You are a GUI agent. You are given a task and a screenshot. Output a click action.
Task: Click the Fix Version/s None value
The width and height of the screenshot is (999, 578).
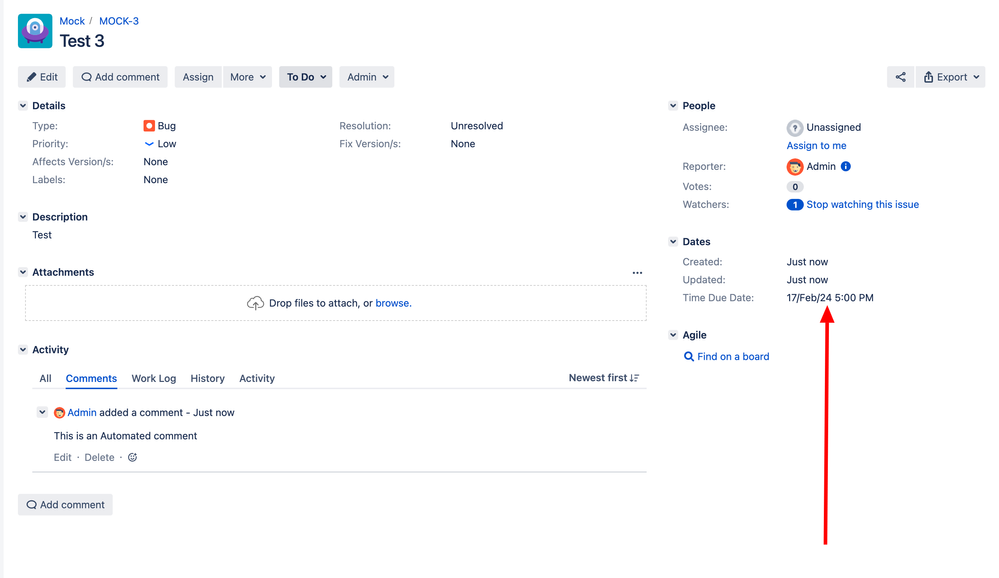click(463, 144)
